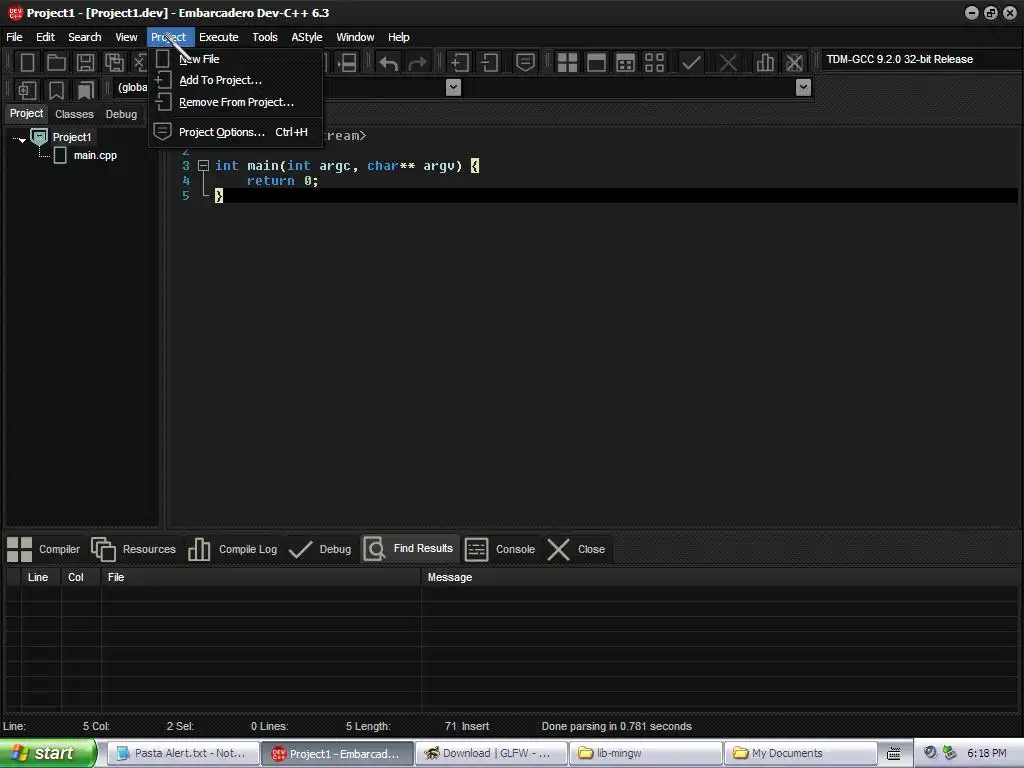Open the Debug bottom panel tab
The width and height of the screenshot is (1024, 768).
pos(320,549)
